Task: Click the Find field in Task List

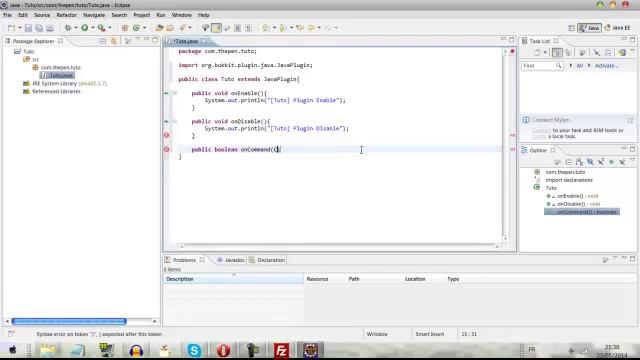Action: (x=542, y=66)
